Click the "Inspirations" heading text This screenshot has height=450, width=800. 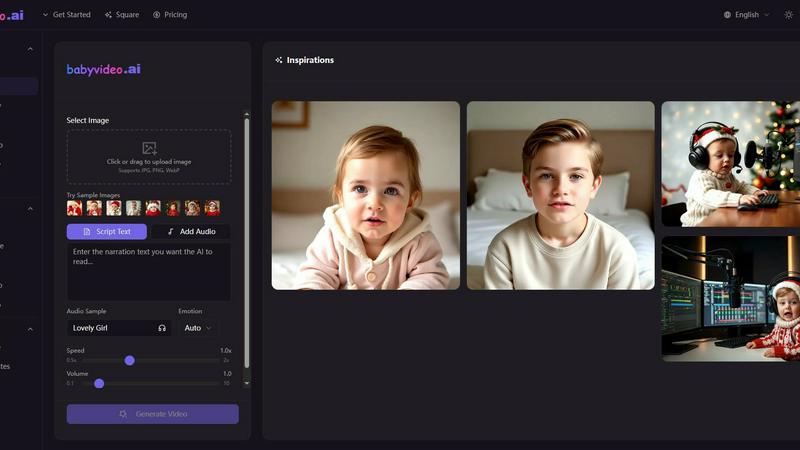(x=310, y=60)
